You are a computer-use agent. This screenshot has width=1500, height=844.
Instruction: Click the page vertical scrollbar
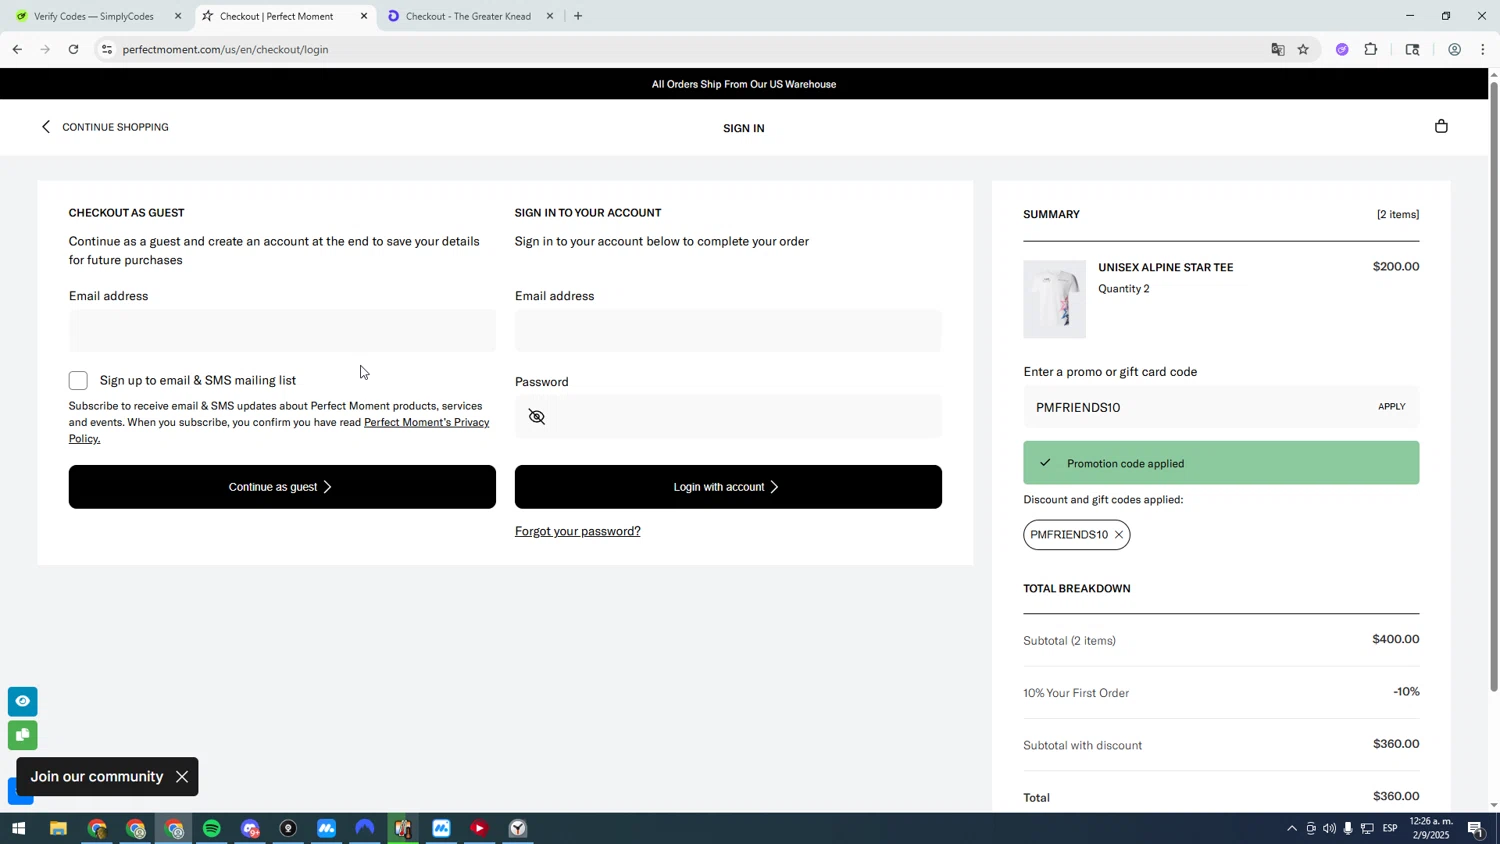1494,386
